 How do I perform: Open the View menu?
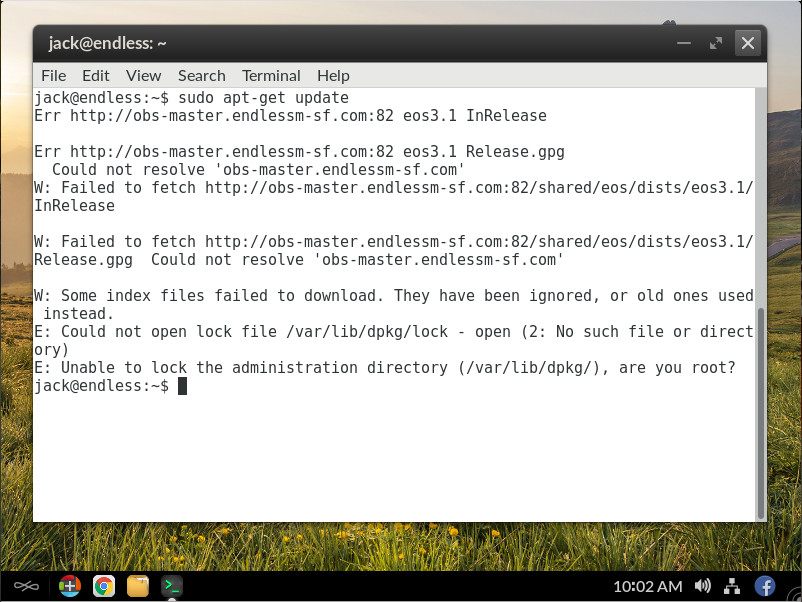tap(143, 75)
